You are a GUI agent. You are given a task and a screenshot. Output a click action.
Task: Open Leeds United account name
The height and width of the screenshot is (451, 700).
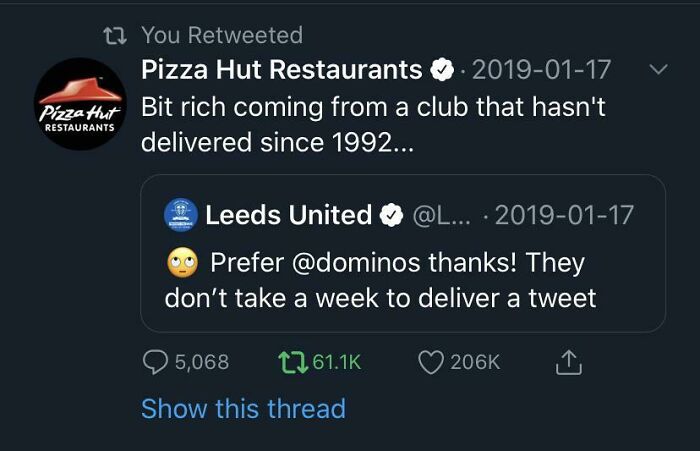coord(288,215)
